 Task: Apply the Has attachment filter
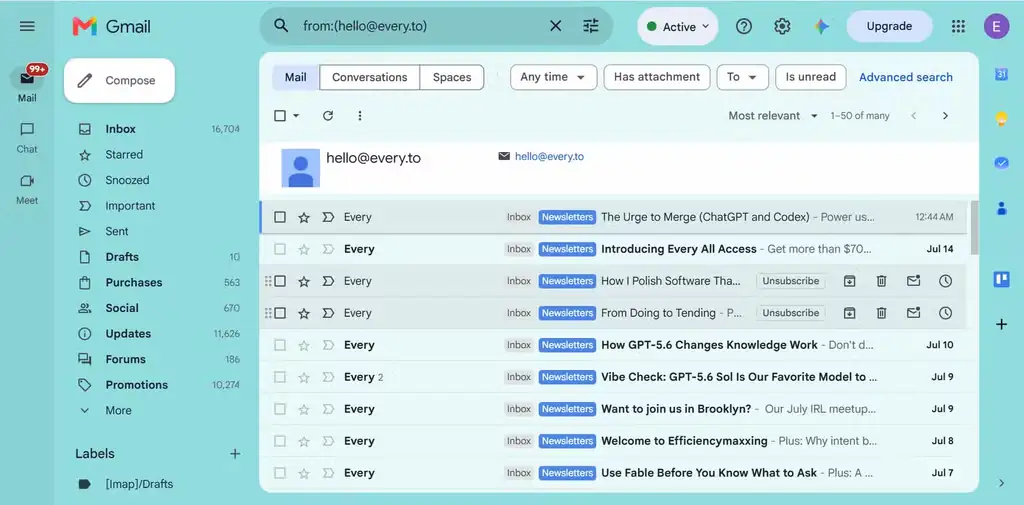[656, 77]
